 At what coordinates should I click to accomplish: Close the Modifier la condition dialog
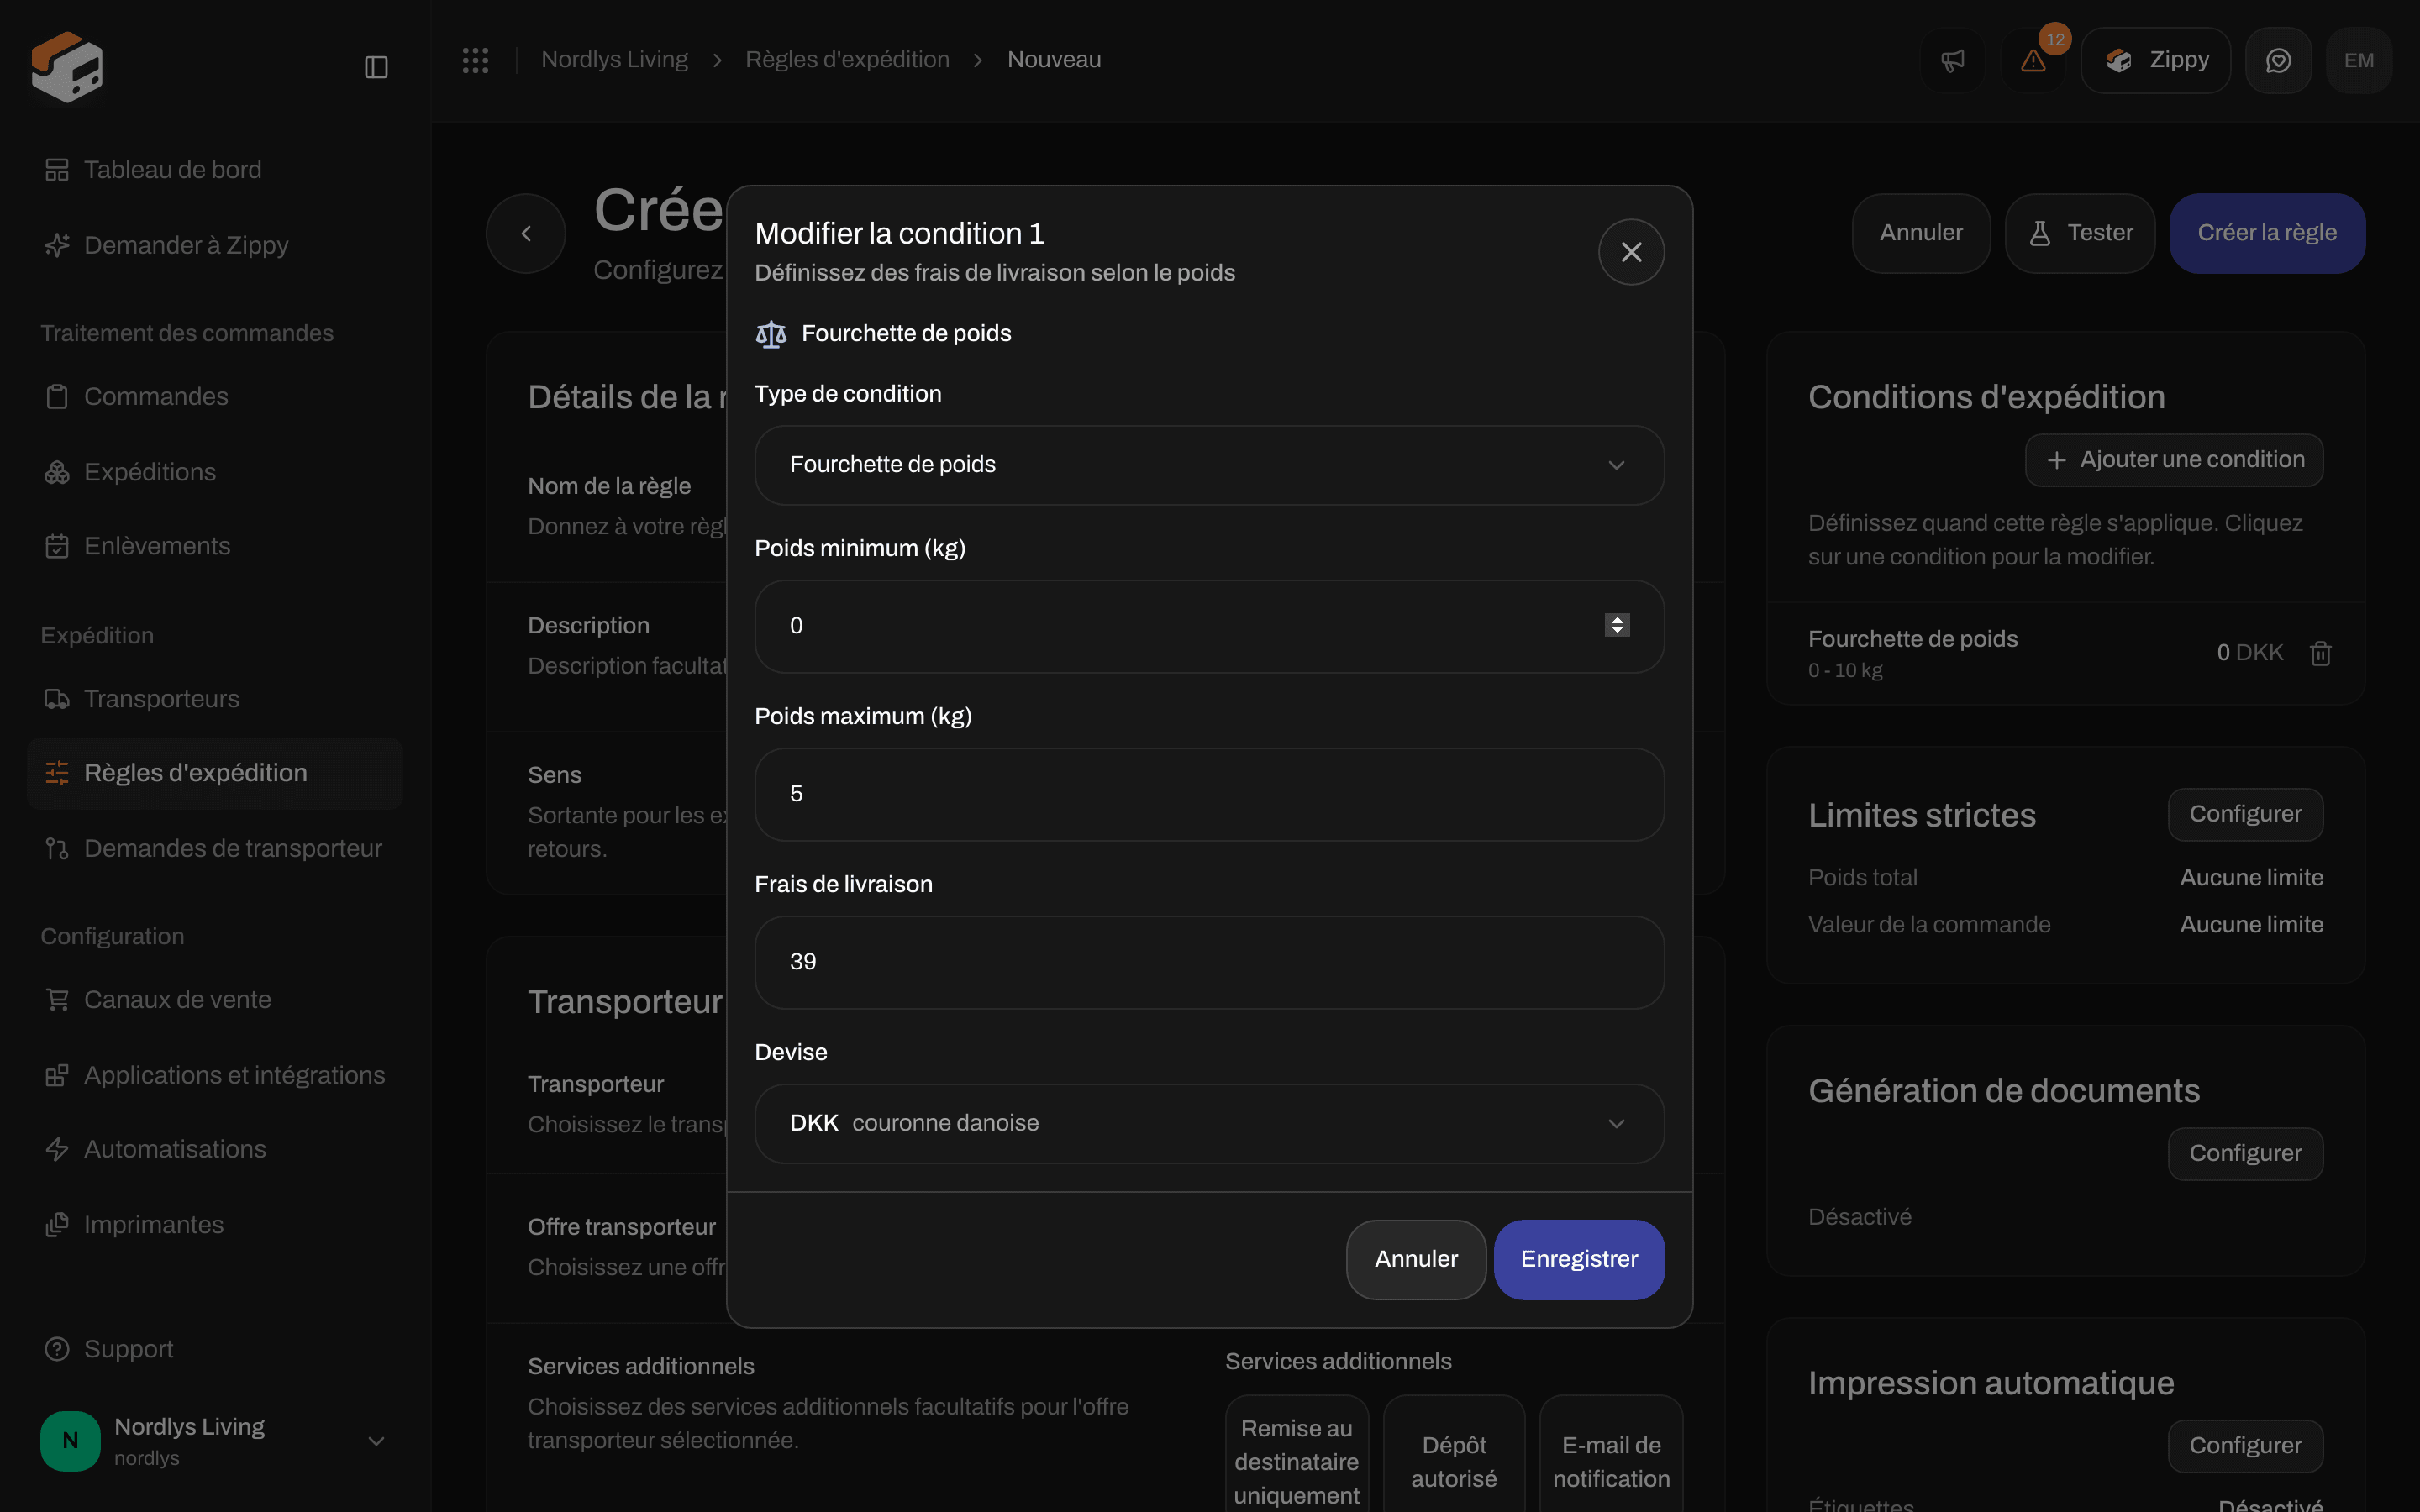click(x=1631, y=252)
